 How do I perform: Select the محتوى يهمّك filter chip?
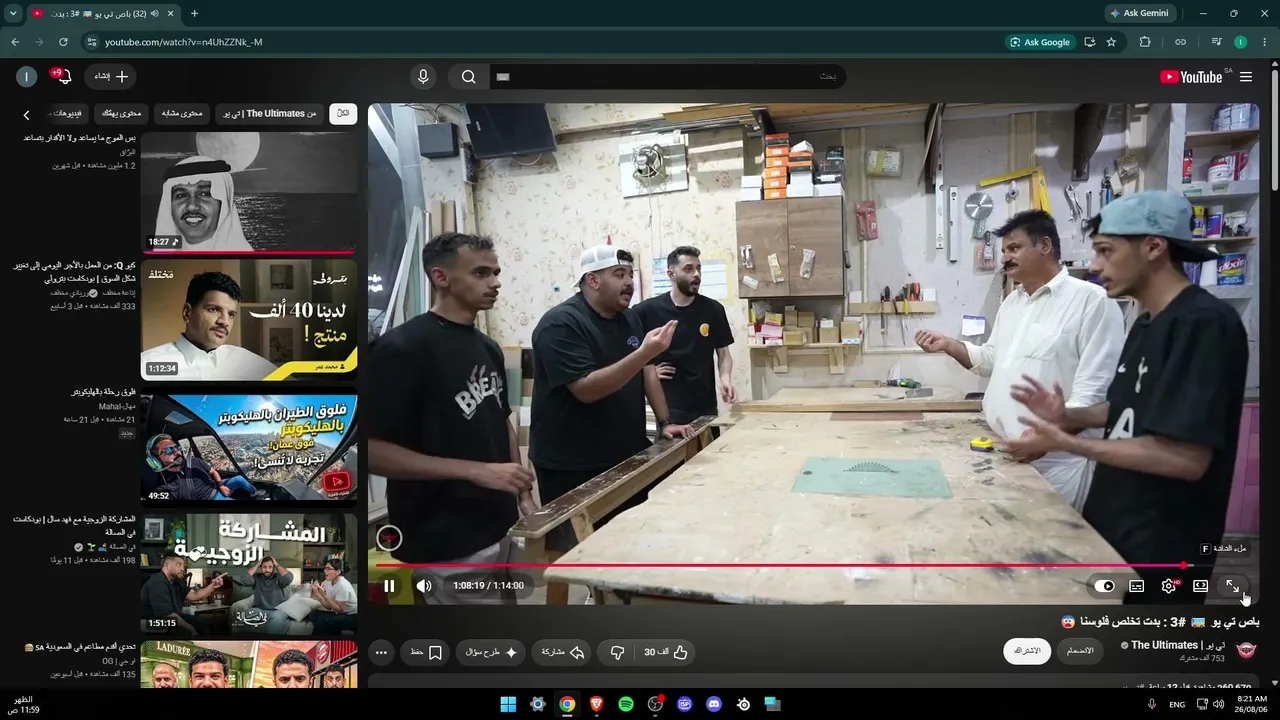click(x=122, y=114)
